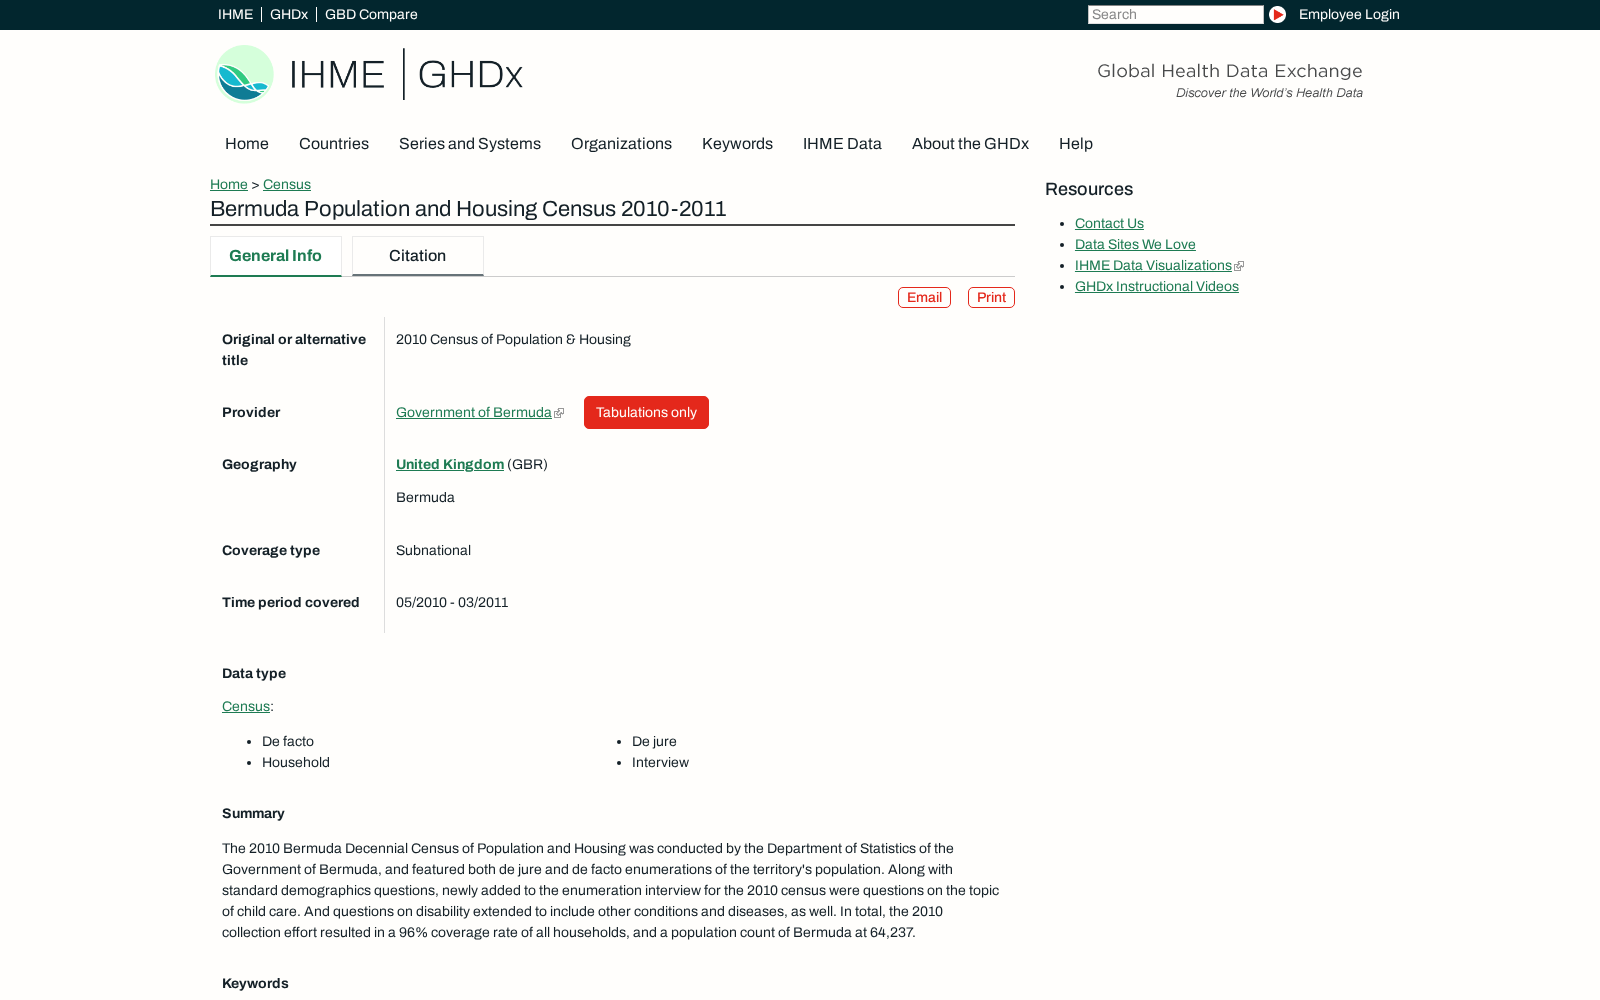Screen dimensions: 1600x1000
Task: Click the Print button
Action: (x=991, y=298)
